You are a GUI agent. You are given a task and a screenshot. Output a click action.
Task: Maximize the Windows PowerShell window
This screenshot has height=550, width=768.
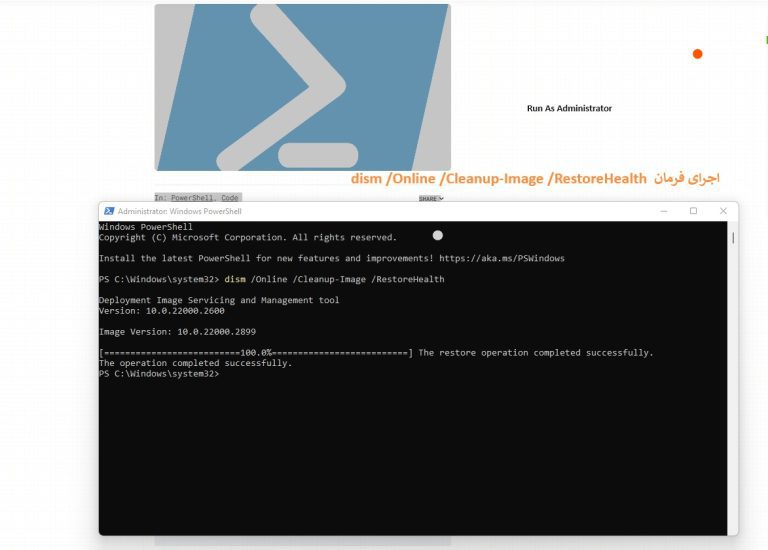point(693,211)
